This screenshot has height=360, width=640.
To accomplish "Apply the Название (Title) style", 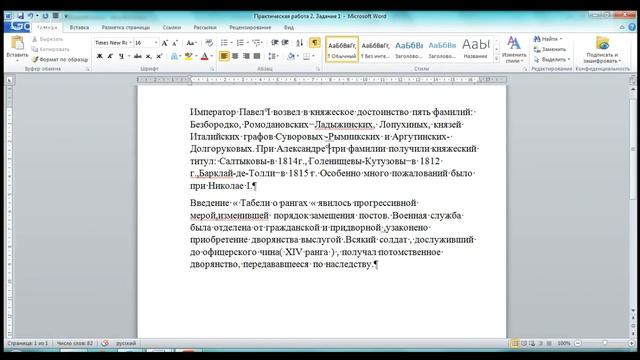I will click(x=476, y=49).
